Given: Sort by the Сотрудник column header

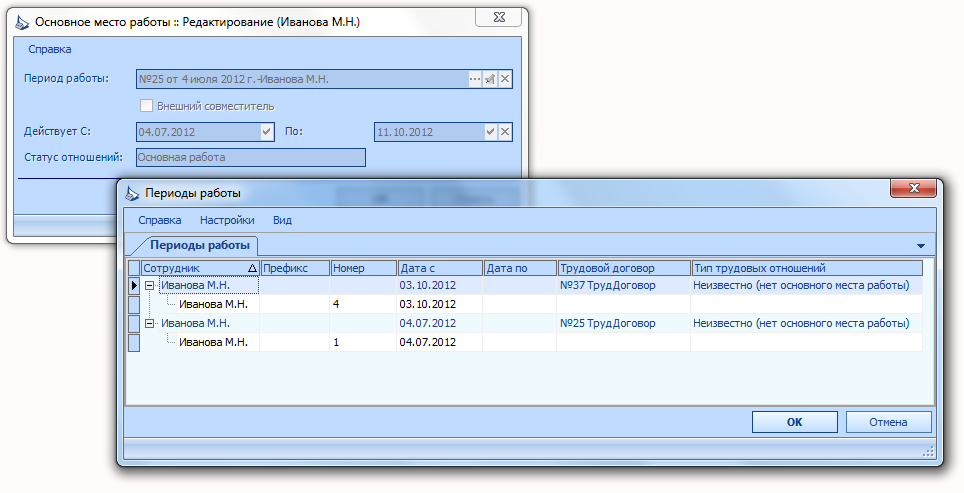Looking at the screenshot, I should (x=200, y=268).
